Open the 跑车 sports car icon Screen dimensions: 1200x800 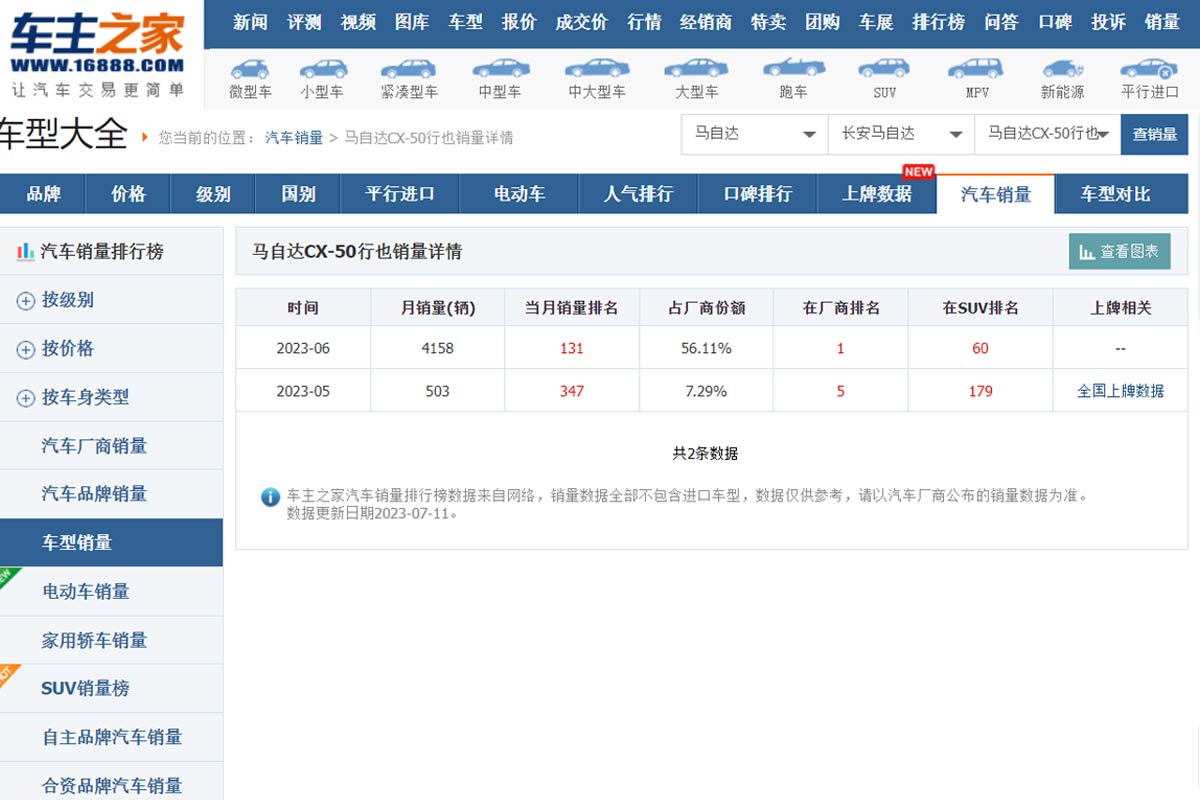pyautogui.click(x=793, y=68)
